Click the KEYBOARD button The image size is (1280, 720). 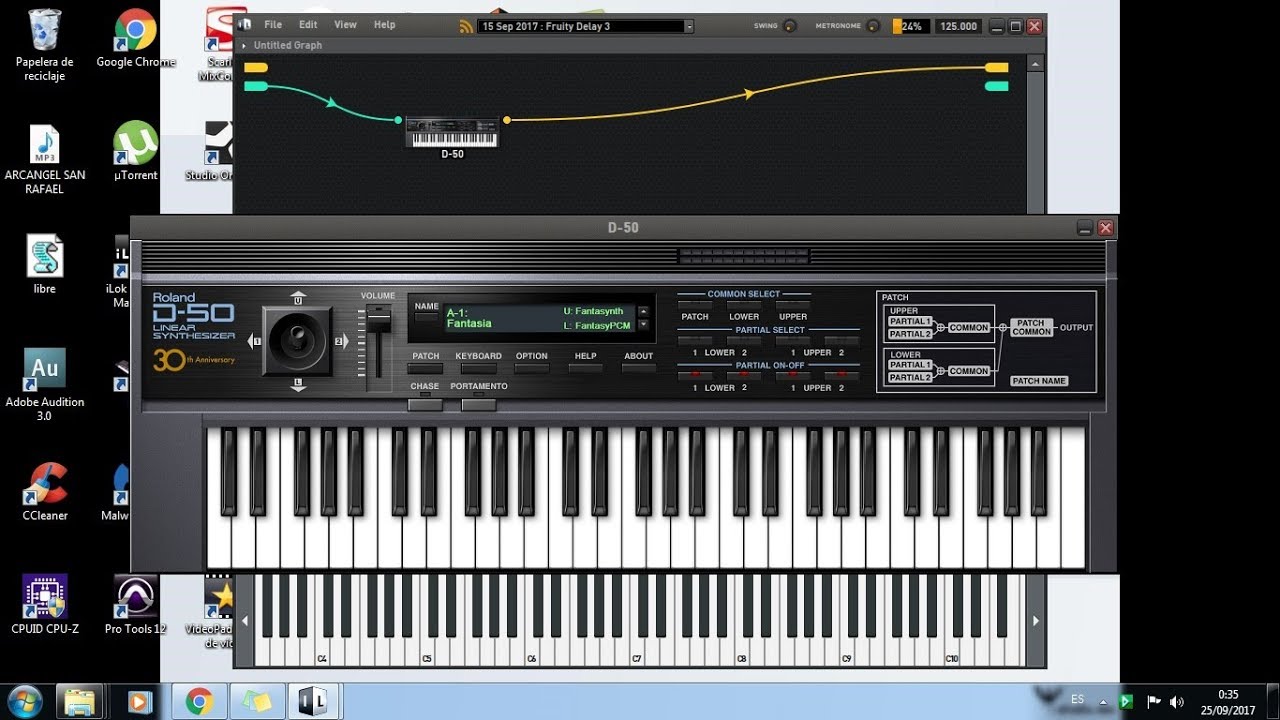pos(478,368)
